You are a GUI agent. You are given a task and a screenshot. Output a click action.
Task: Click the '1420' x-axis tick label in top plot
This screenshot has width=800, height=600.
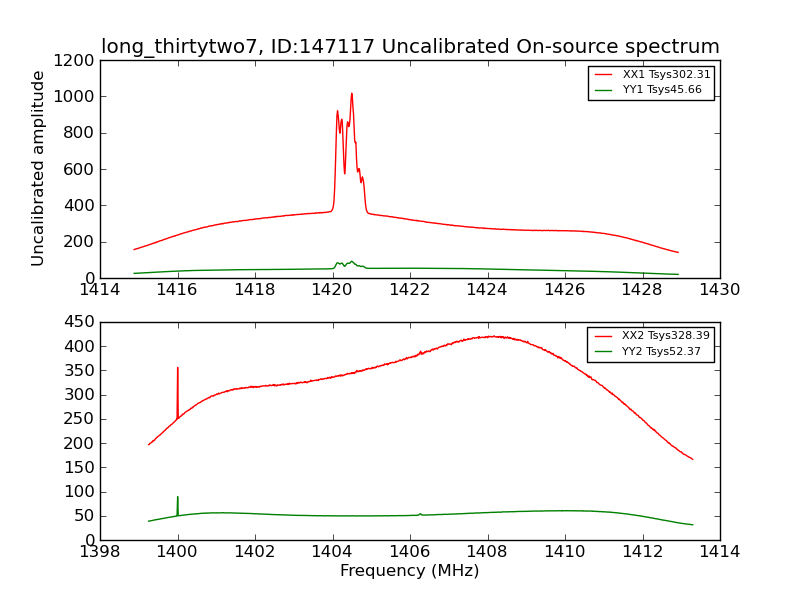click(x=333, y=290)
